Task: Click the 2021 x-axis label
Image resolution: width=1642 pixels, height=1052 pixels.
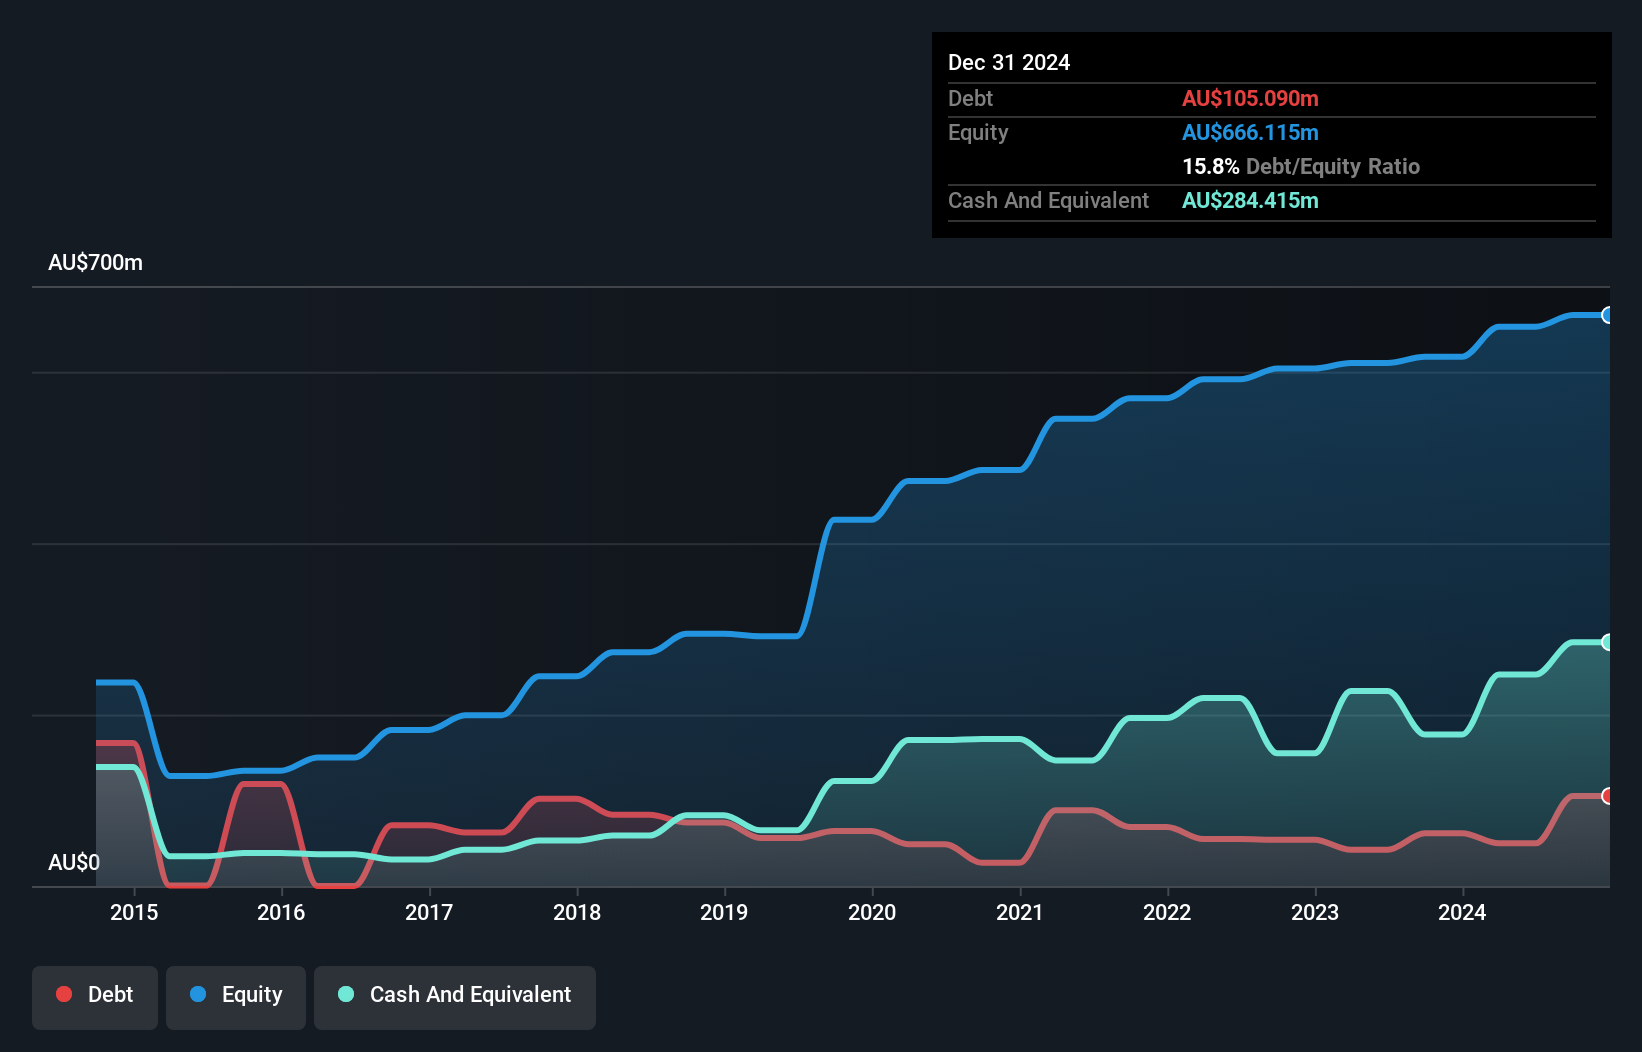Action: tap(1020, 912)
